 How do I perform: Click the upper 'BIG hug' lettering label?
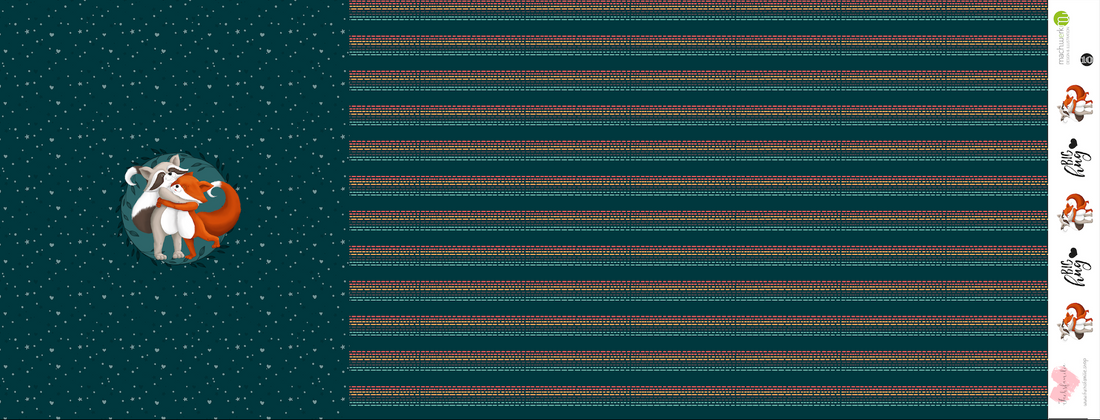pyautogui.click(x=1075, y=158)
